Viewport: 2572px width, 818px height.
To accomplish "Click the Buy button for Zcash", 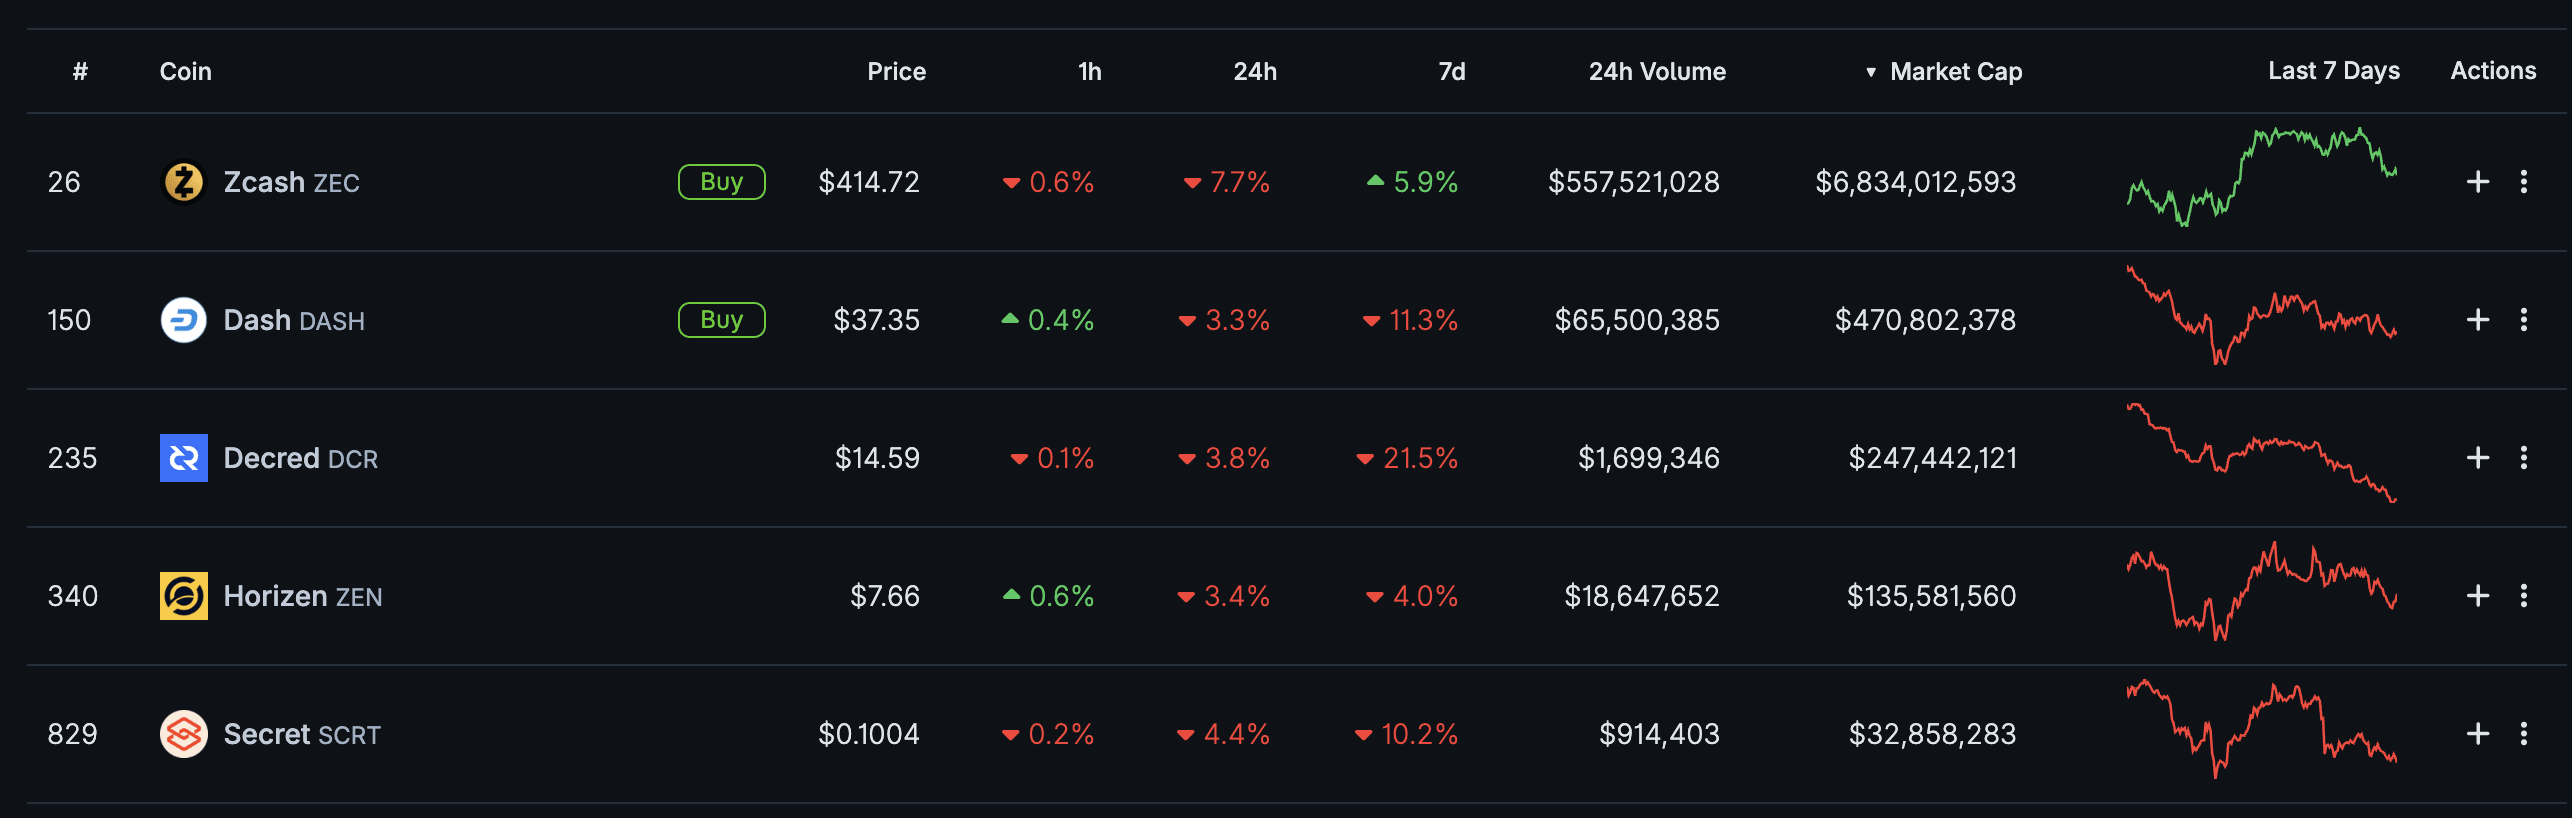I will [721, 182].
